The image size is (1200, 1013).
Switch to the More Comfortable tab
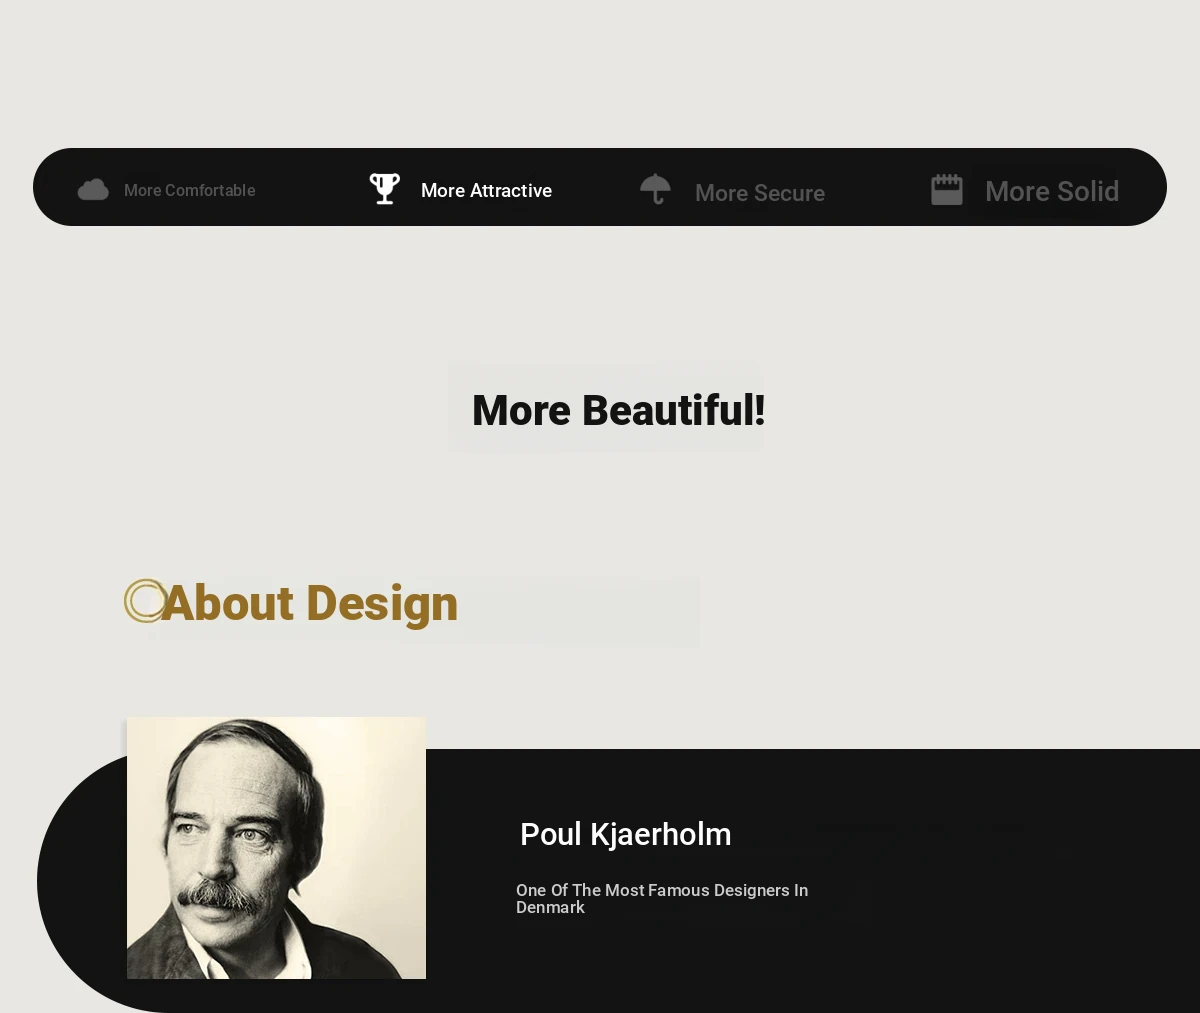(189, 190)
